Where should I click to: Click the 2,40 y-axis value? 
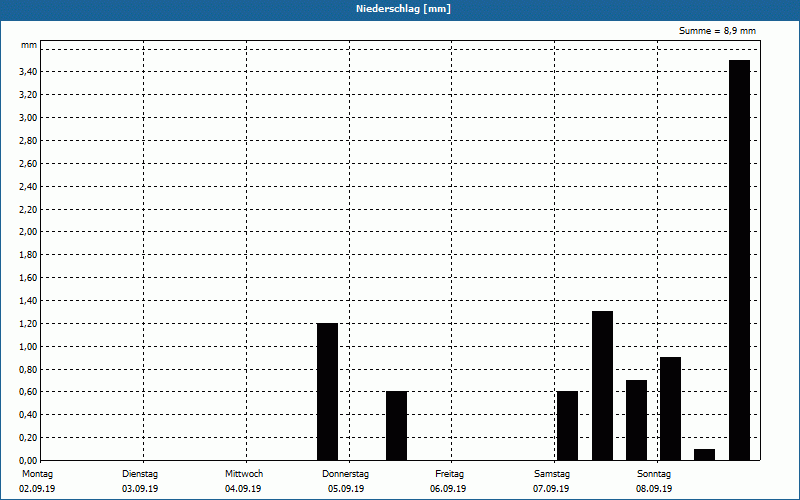coord(28,186)
